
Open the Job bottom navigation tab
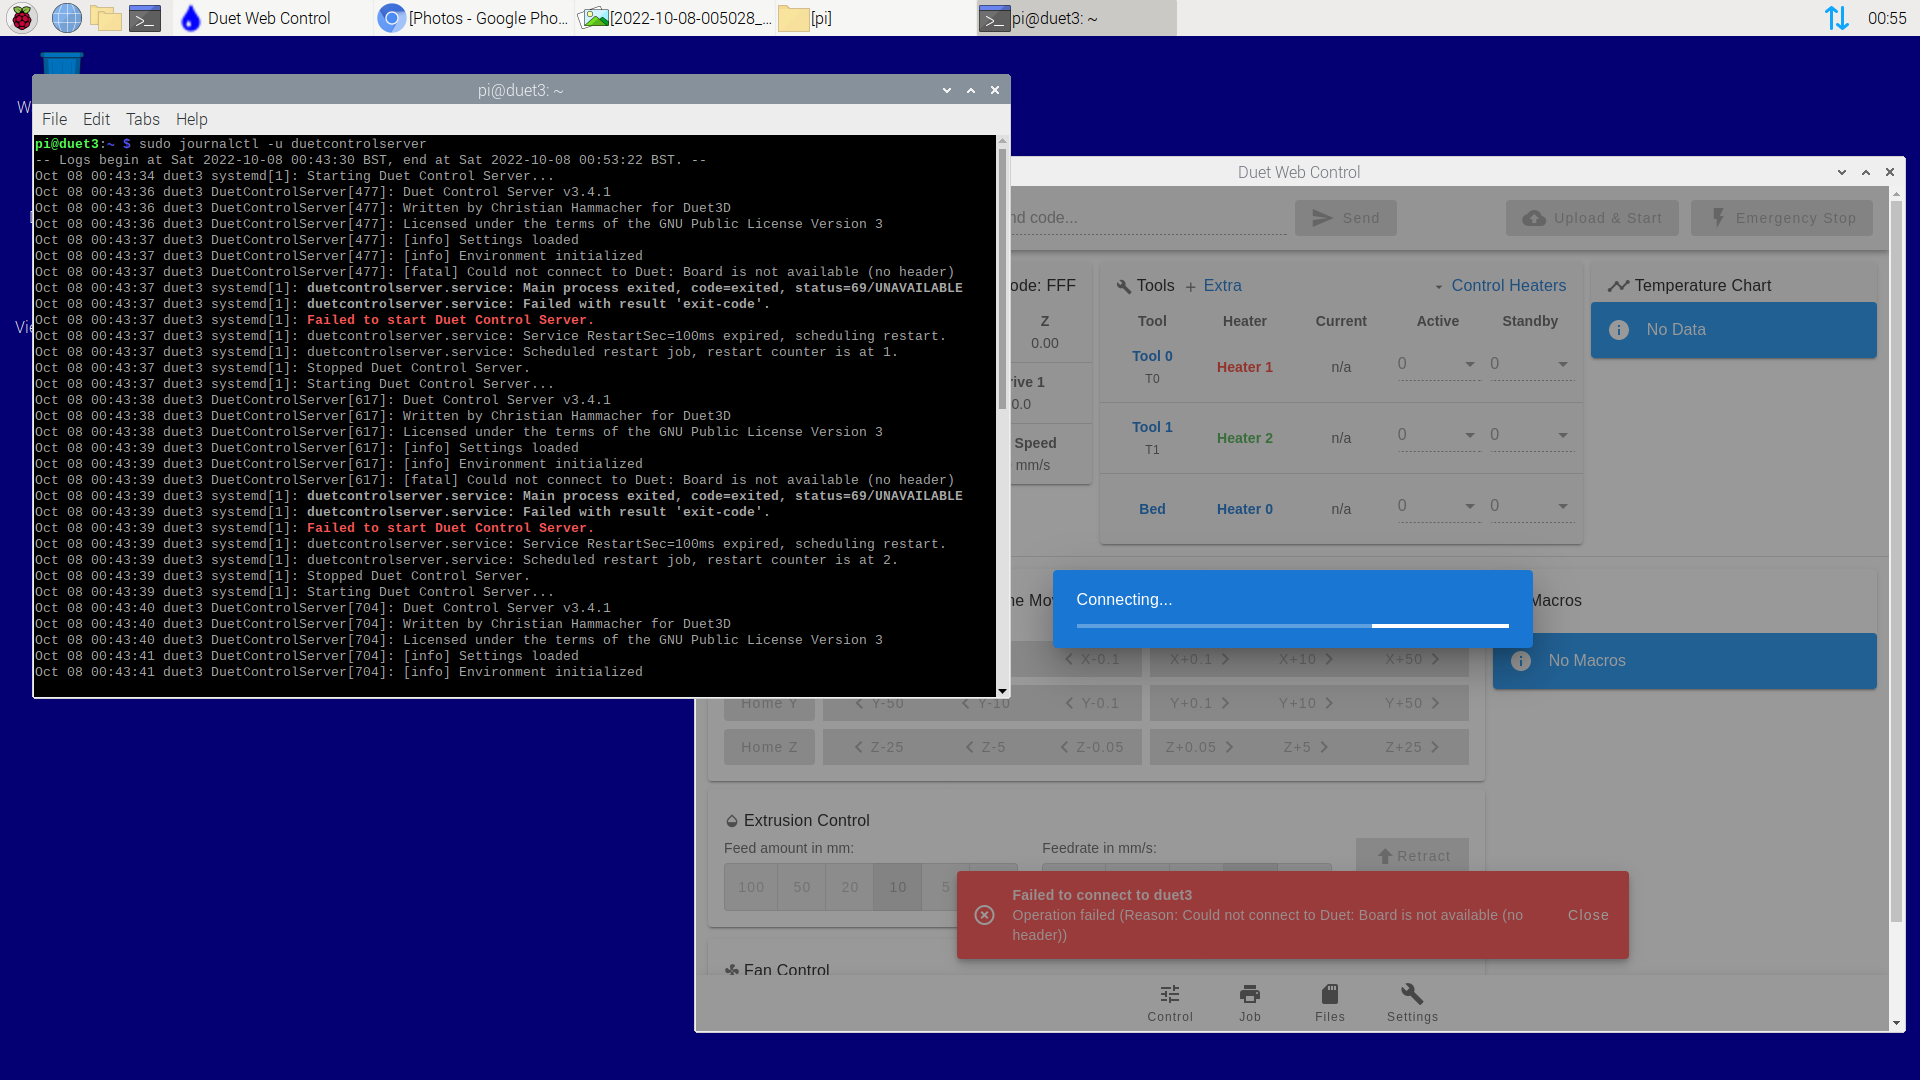[1250, 1003]
